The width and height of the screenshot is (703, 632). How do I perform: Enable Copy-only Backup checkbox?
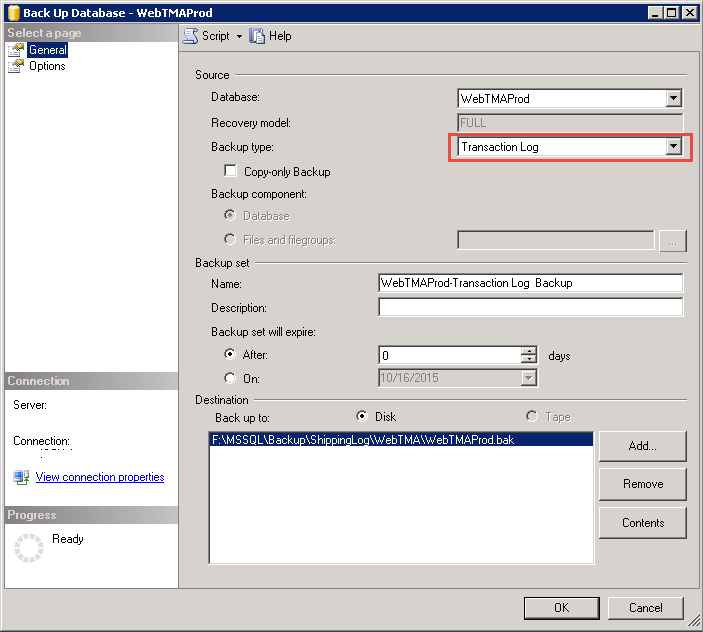pos(230,170)
